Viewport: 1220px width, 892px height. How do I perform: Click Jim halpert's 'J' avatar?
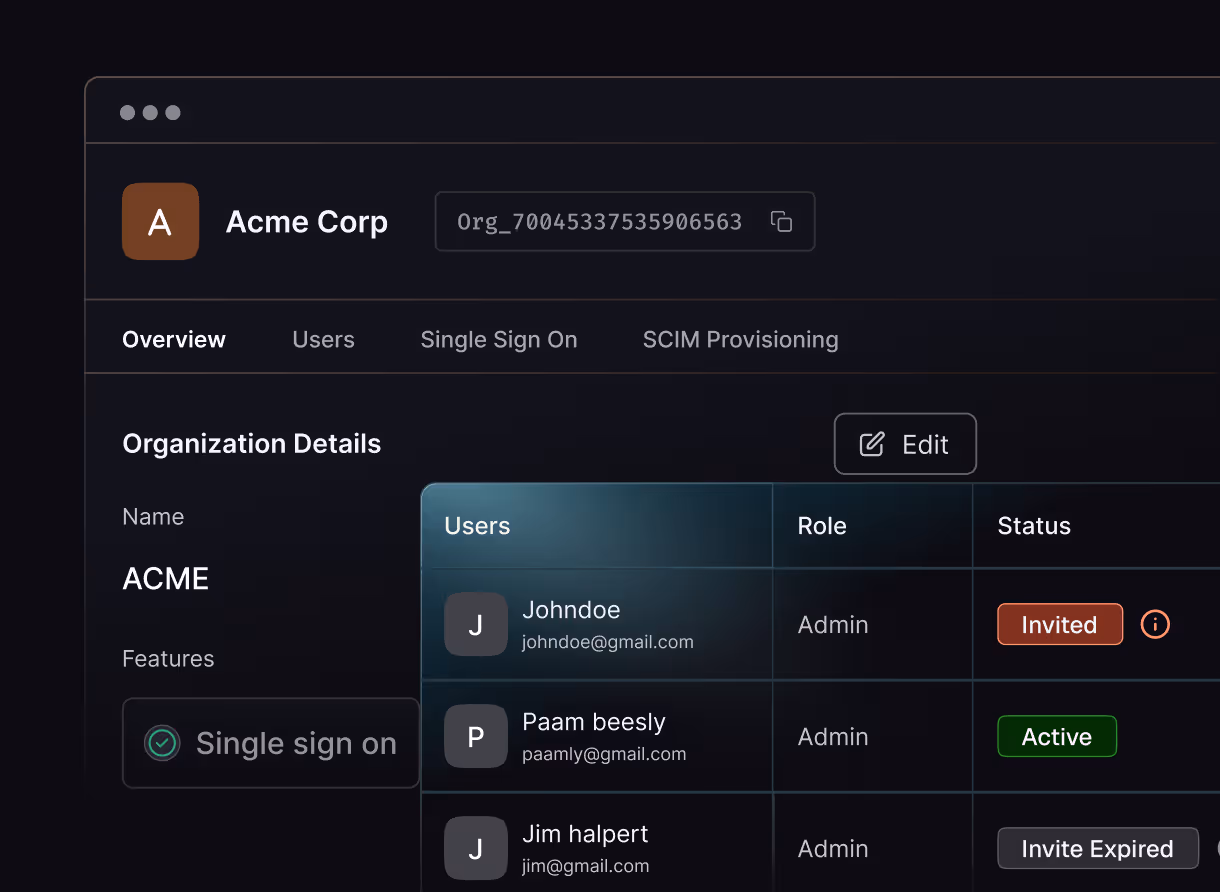pyautogui.click(x=476, y=848)
